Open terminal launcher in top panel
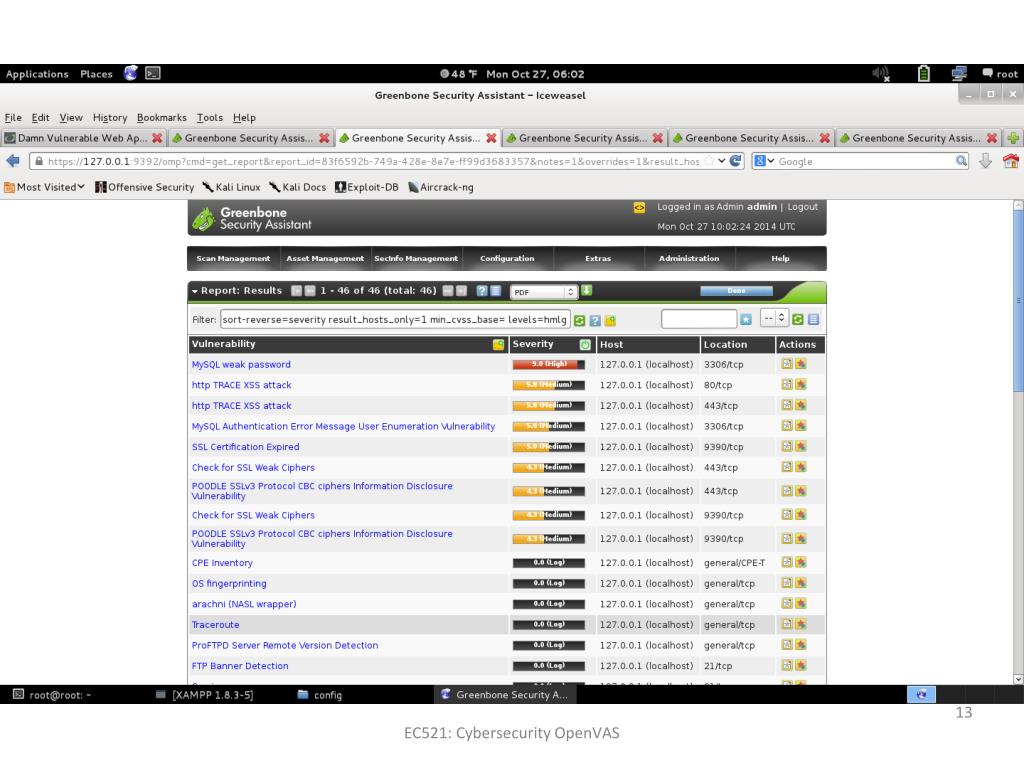Viewport: 1024px width, 768px height. (153, 73)
